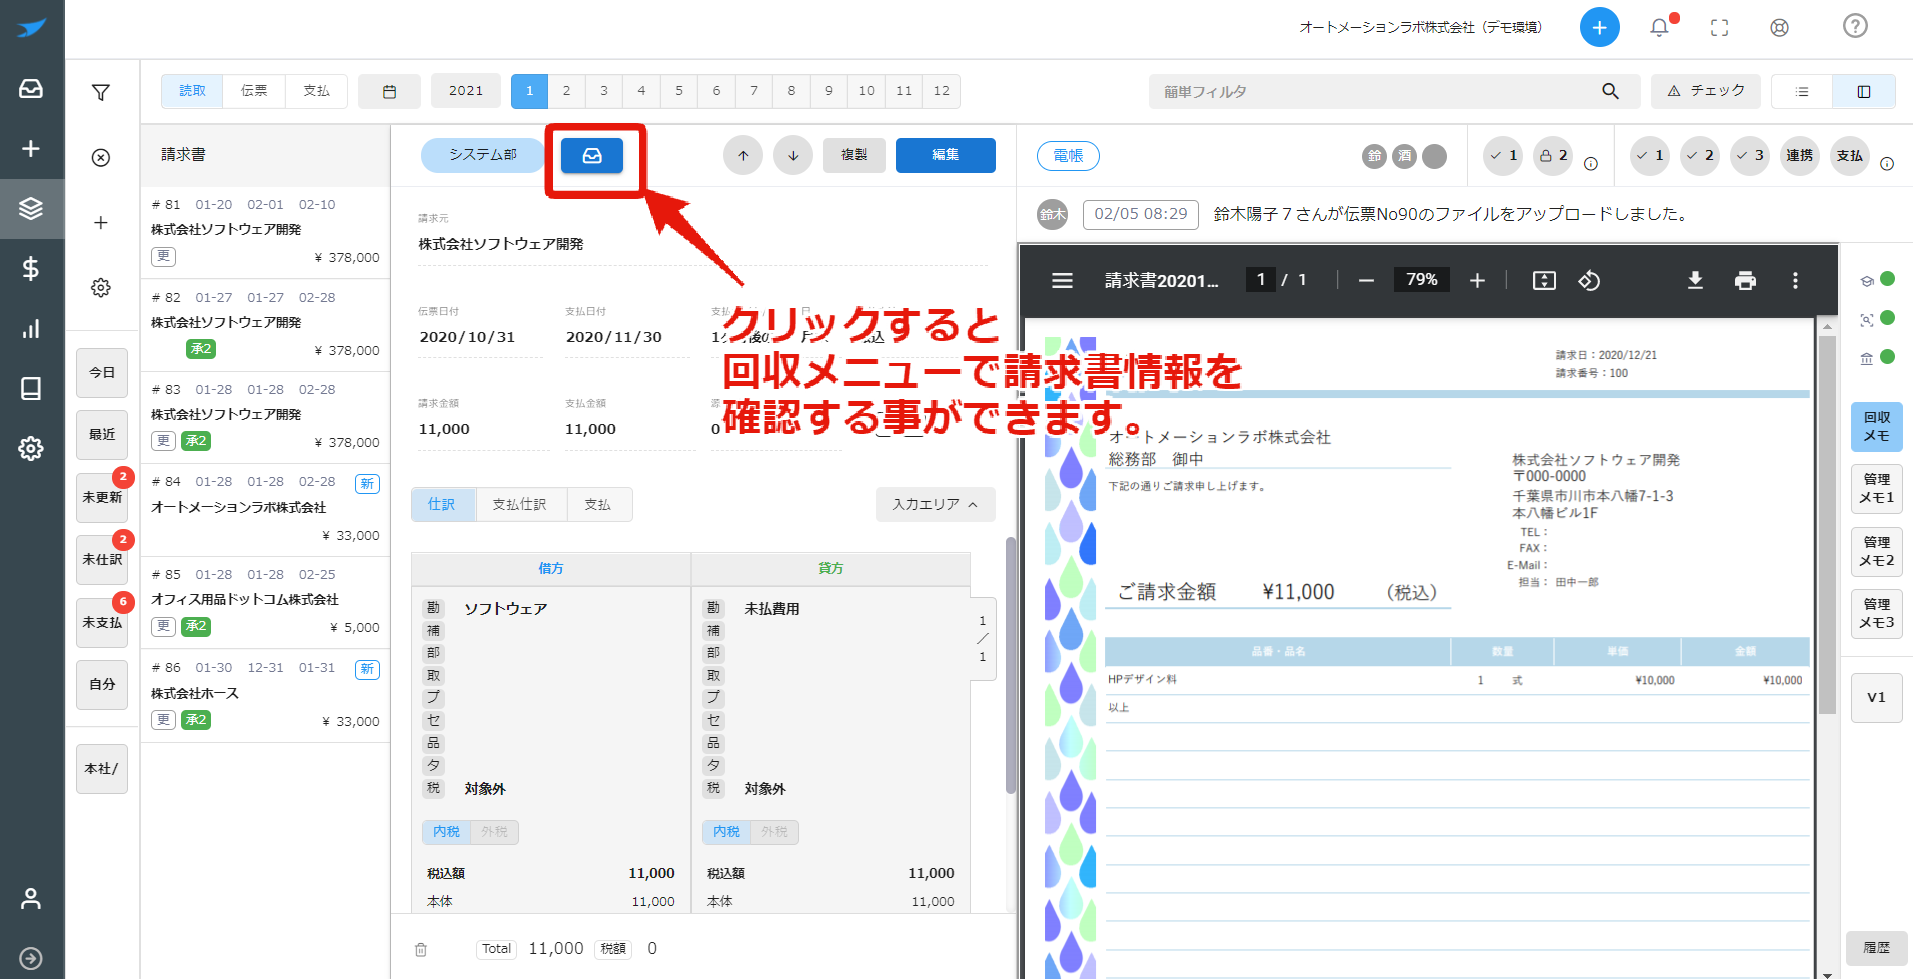The image size is (1913, 979).
Task: Print the PDF invoice
Action: point(1745,280)
